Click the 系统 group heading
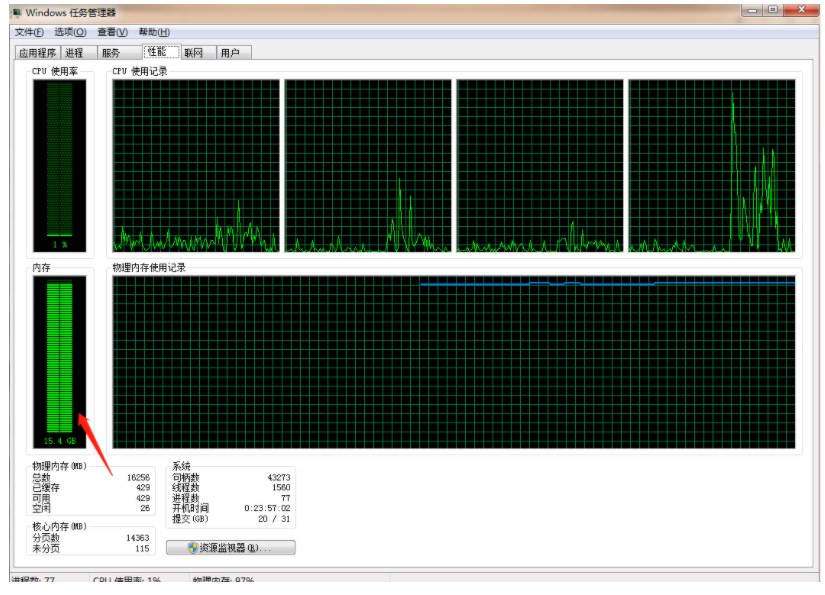The width and height of the screenshot is (825, 595). [182, 466]
